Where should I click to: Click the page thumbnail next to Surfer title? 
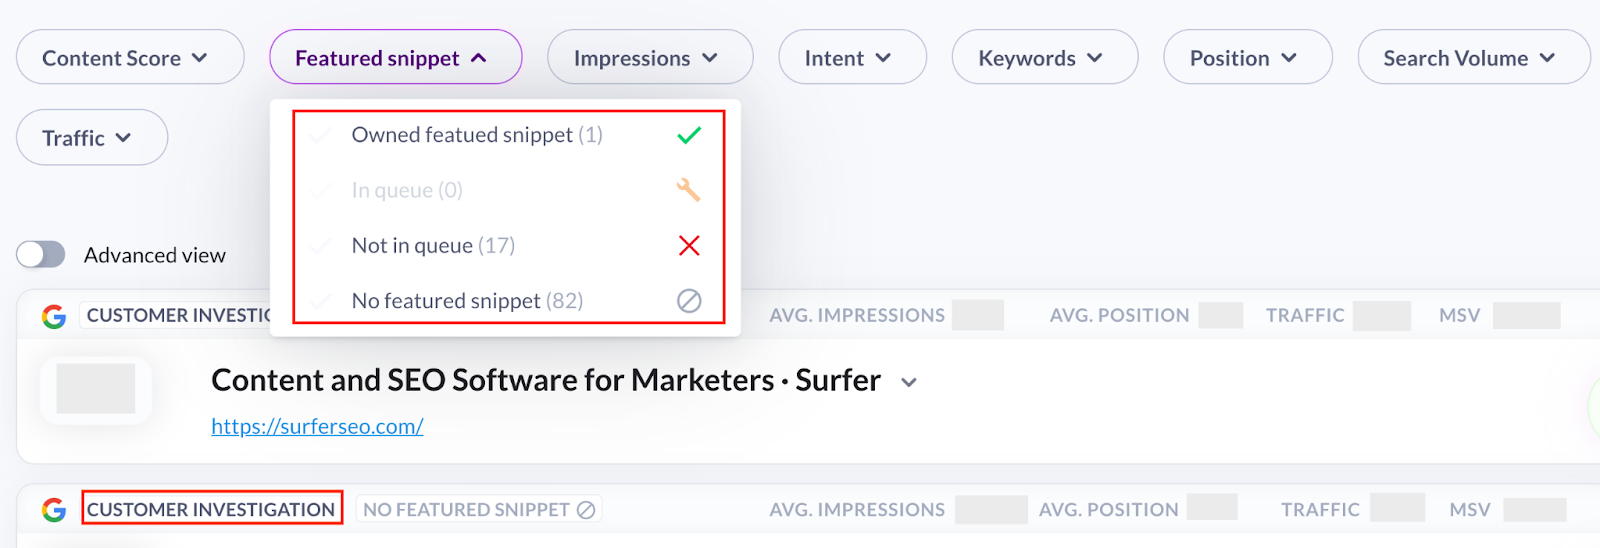pos(96,389)
